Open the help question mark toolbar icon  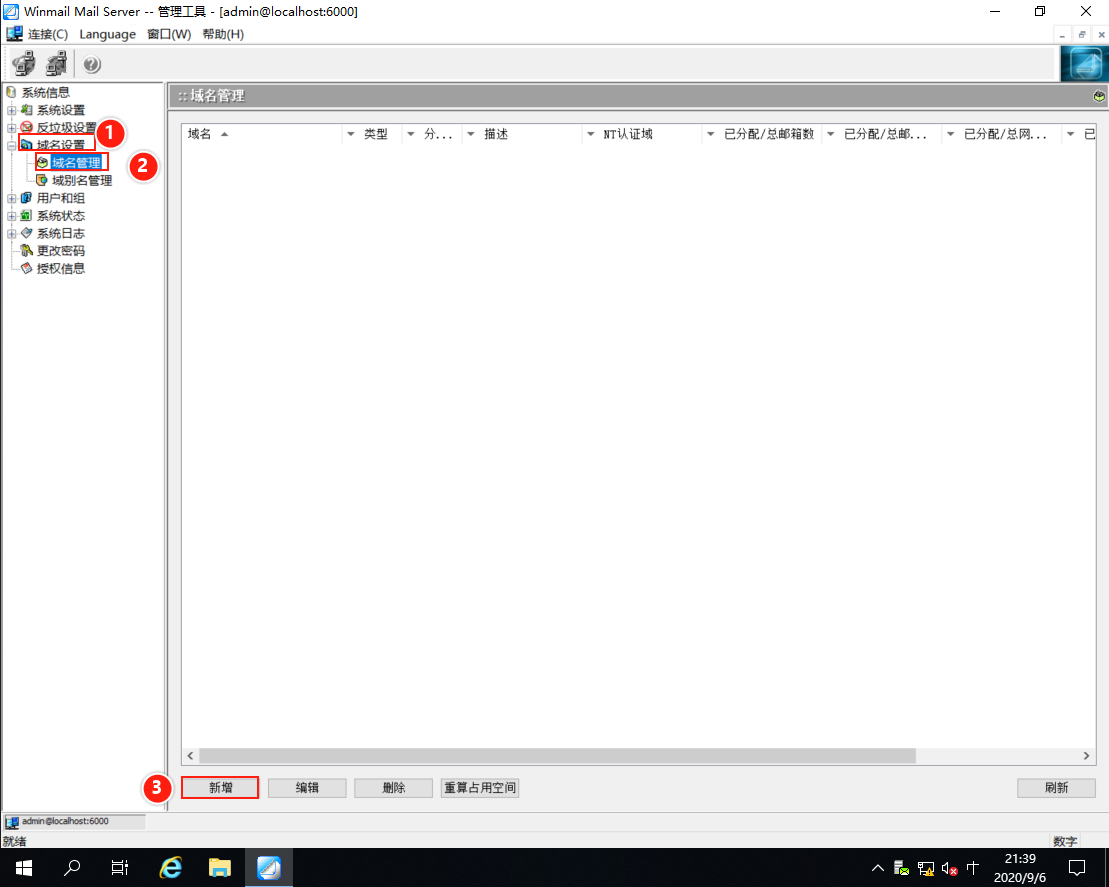tap(91, 64)
